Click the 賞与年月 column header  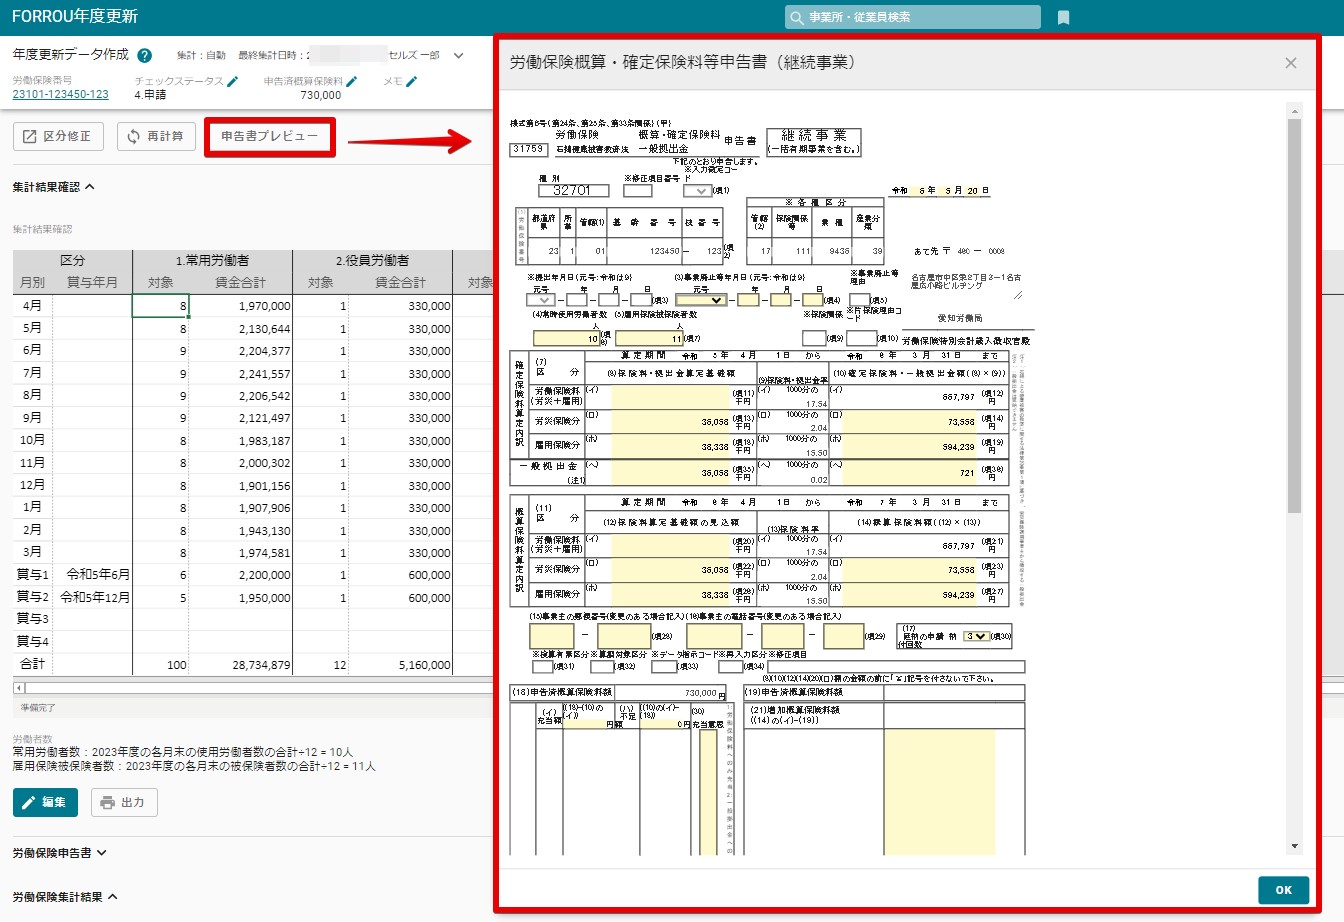pos(92,283)
